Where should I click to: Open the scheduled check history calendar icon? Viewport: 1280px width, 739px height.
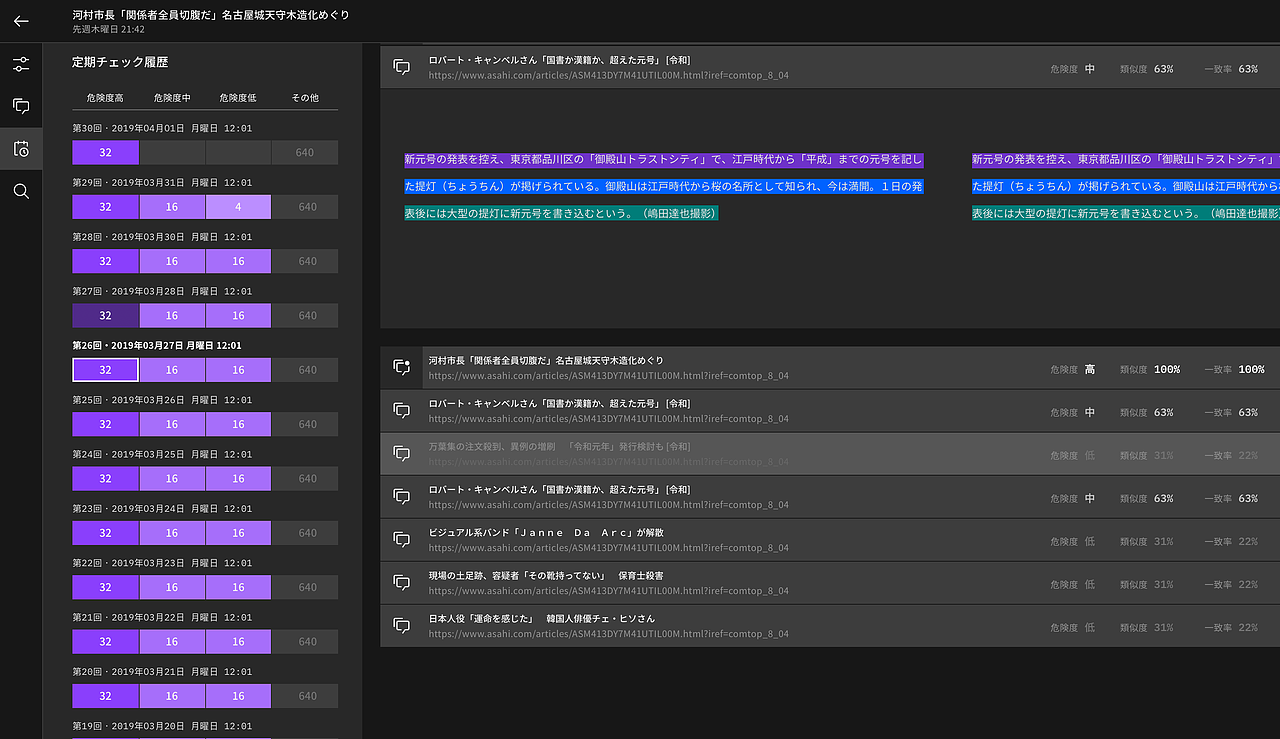[x=21, y=148]
